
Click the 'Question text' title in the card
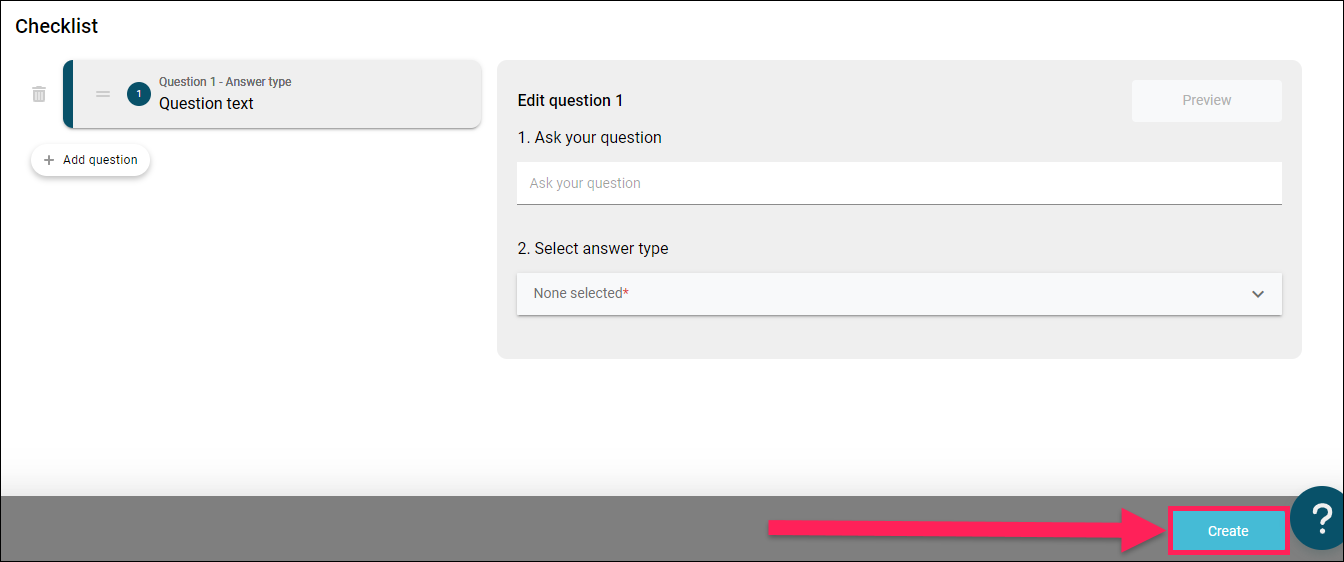click(206, 103)
